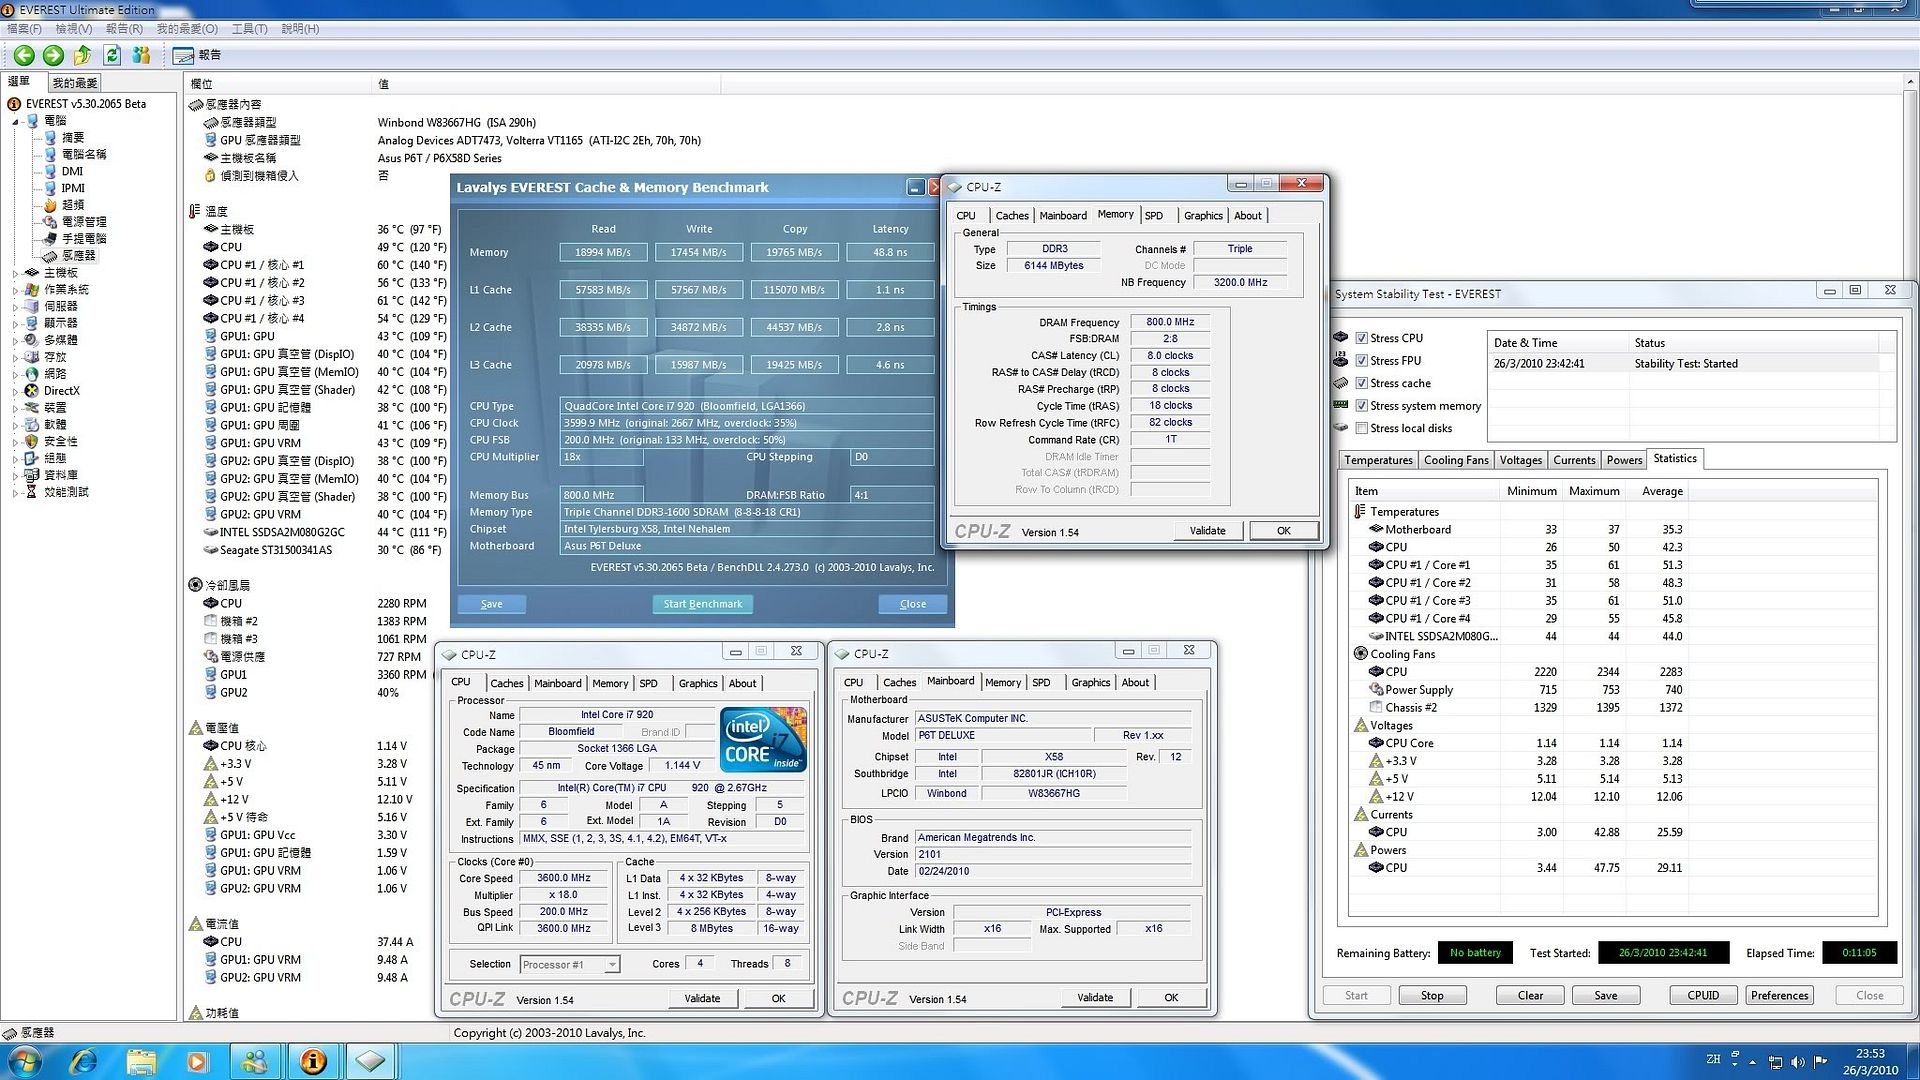Viewport: 1920px width, 1080px height.
Task: Switch to Voltages tab in Stability Test
Action: 1520,460
